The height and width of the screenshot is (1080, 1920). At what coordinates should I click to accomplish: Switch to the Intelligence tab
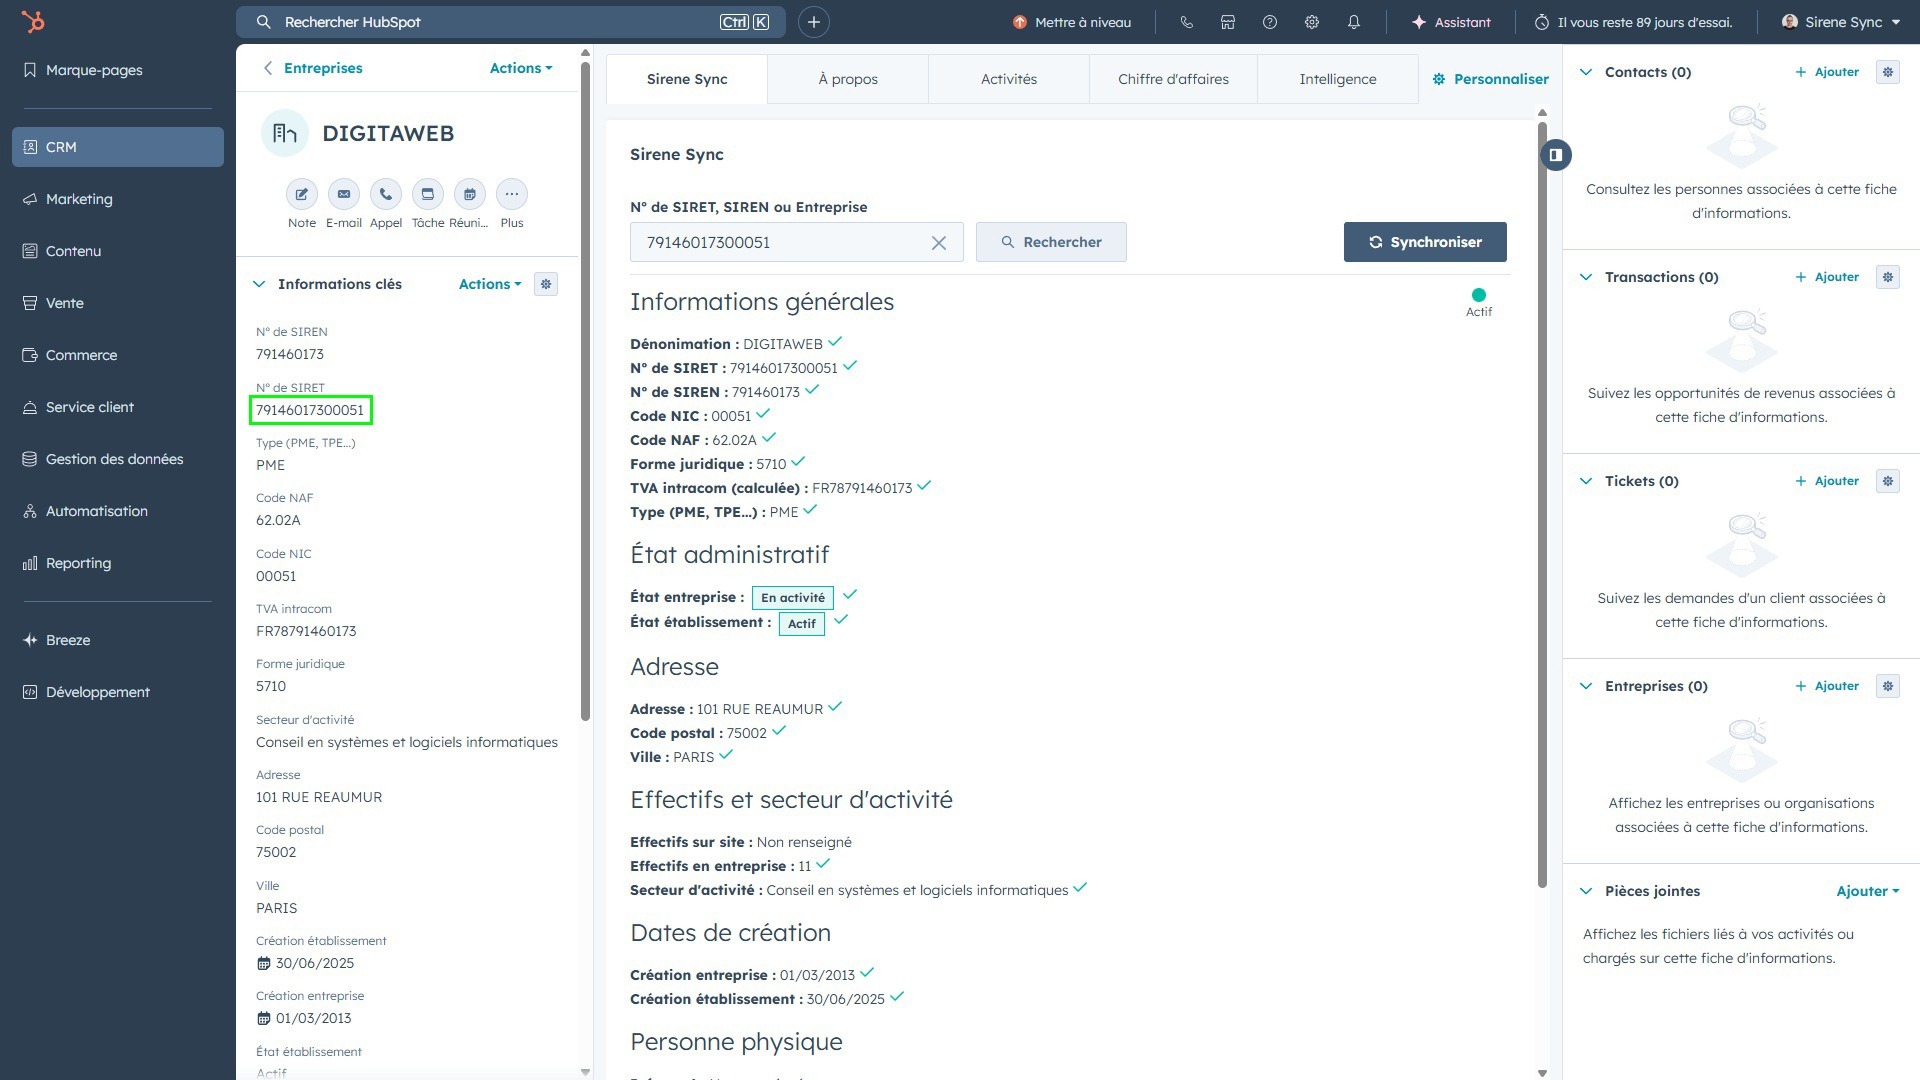tap(1337, 79)
